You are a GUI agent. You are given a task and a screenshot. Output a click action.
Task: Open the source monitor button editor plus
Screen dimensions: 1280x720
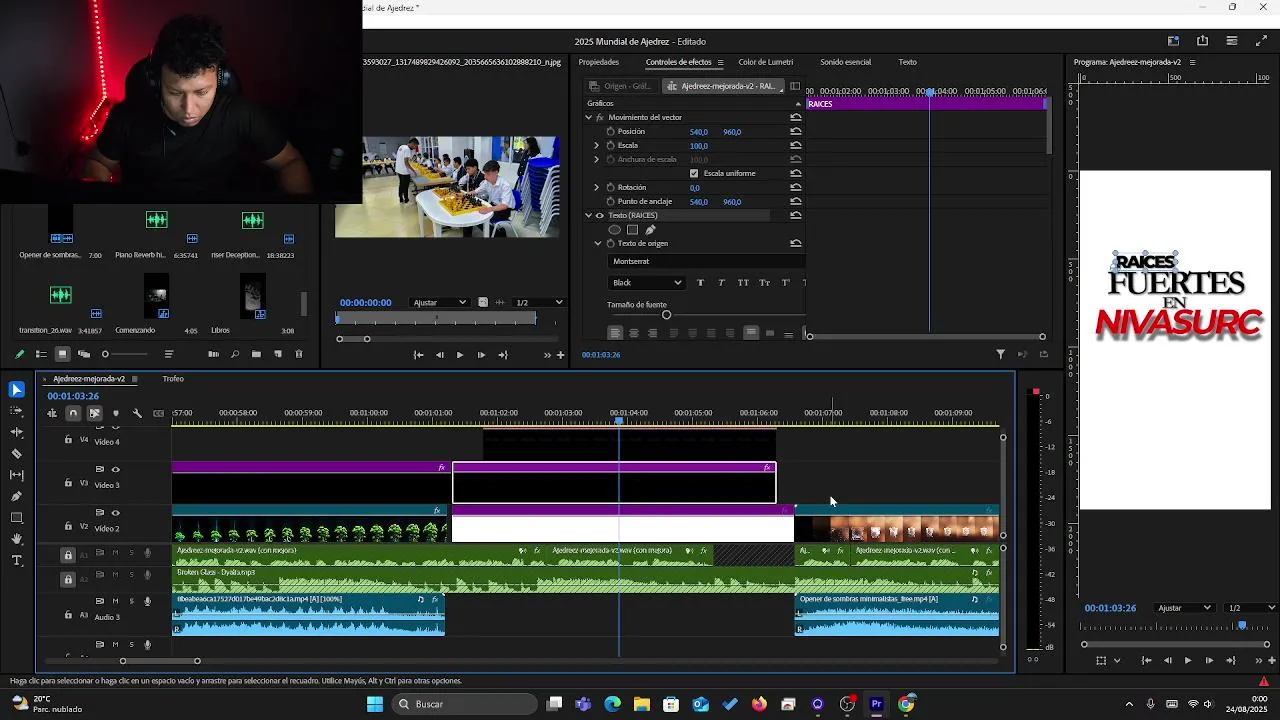[x=560, y=355]
